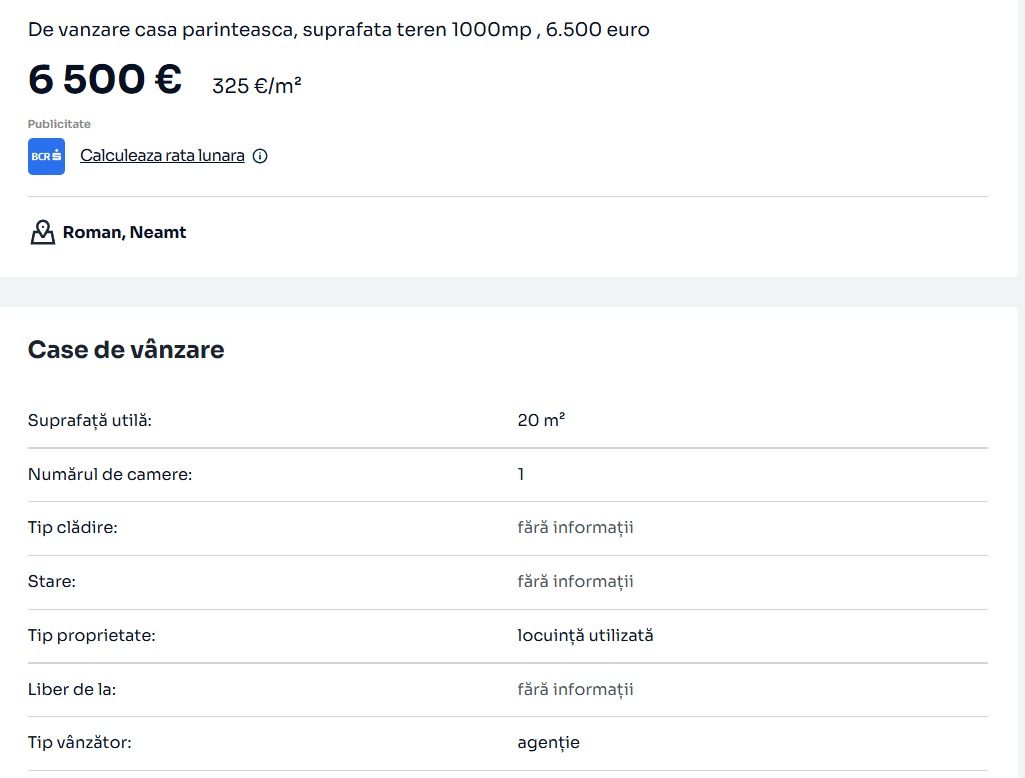
Task: Click the agenție seller type value
Action: 548,743
